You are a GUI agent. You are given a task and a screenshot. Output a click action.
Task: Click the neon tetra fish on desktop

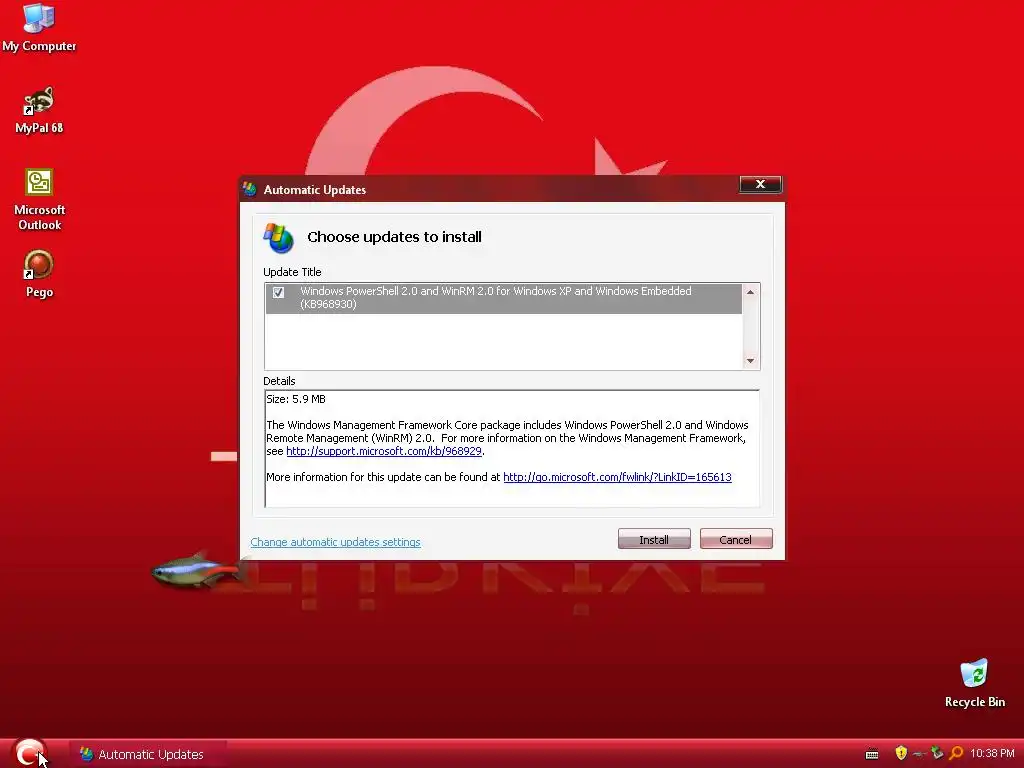click(197, 571)
